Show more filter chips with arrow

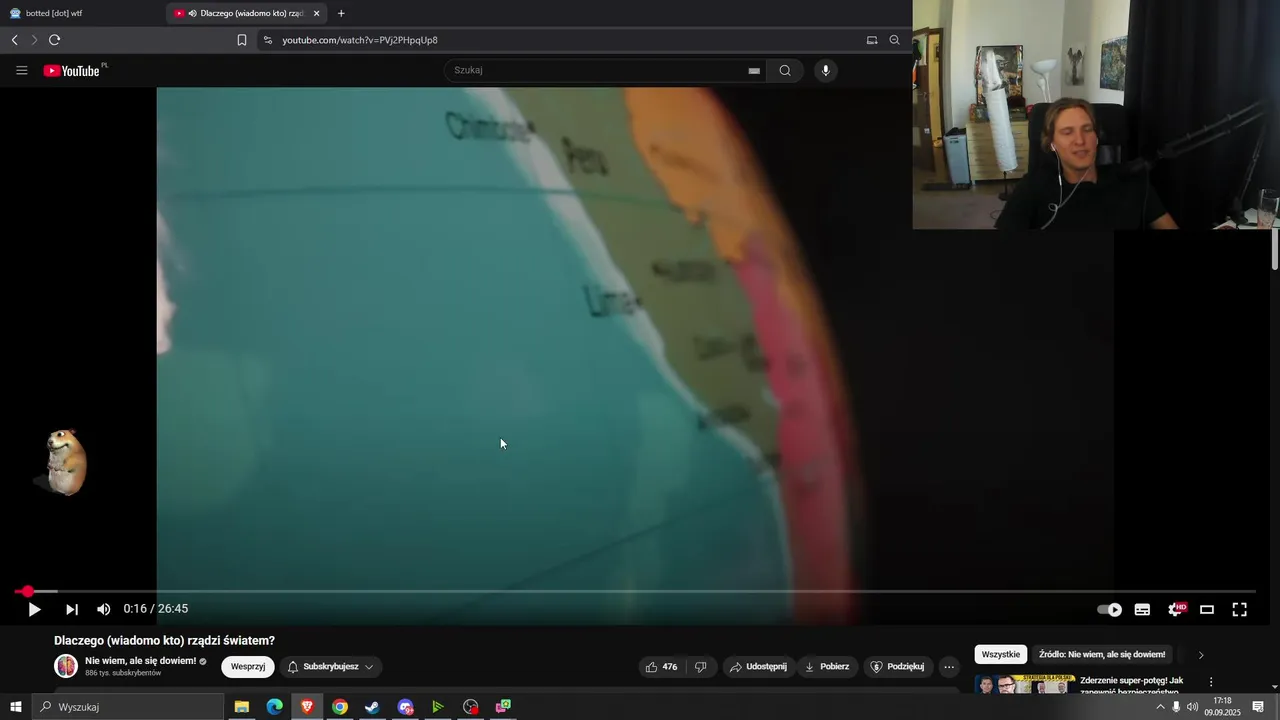pyautogui.click(x=1201, y=655)
